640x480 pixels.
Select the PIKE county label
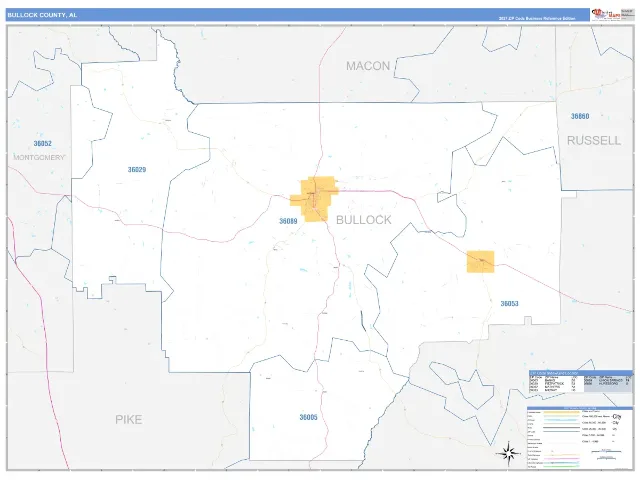[129, 420]
